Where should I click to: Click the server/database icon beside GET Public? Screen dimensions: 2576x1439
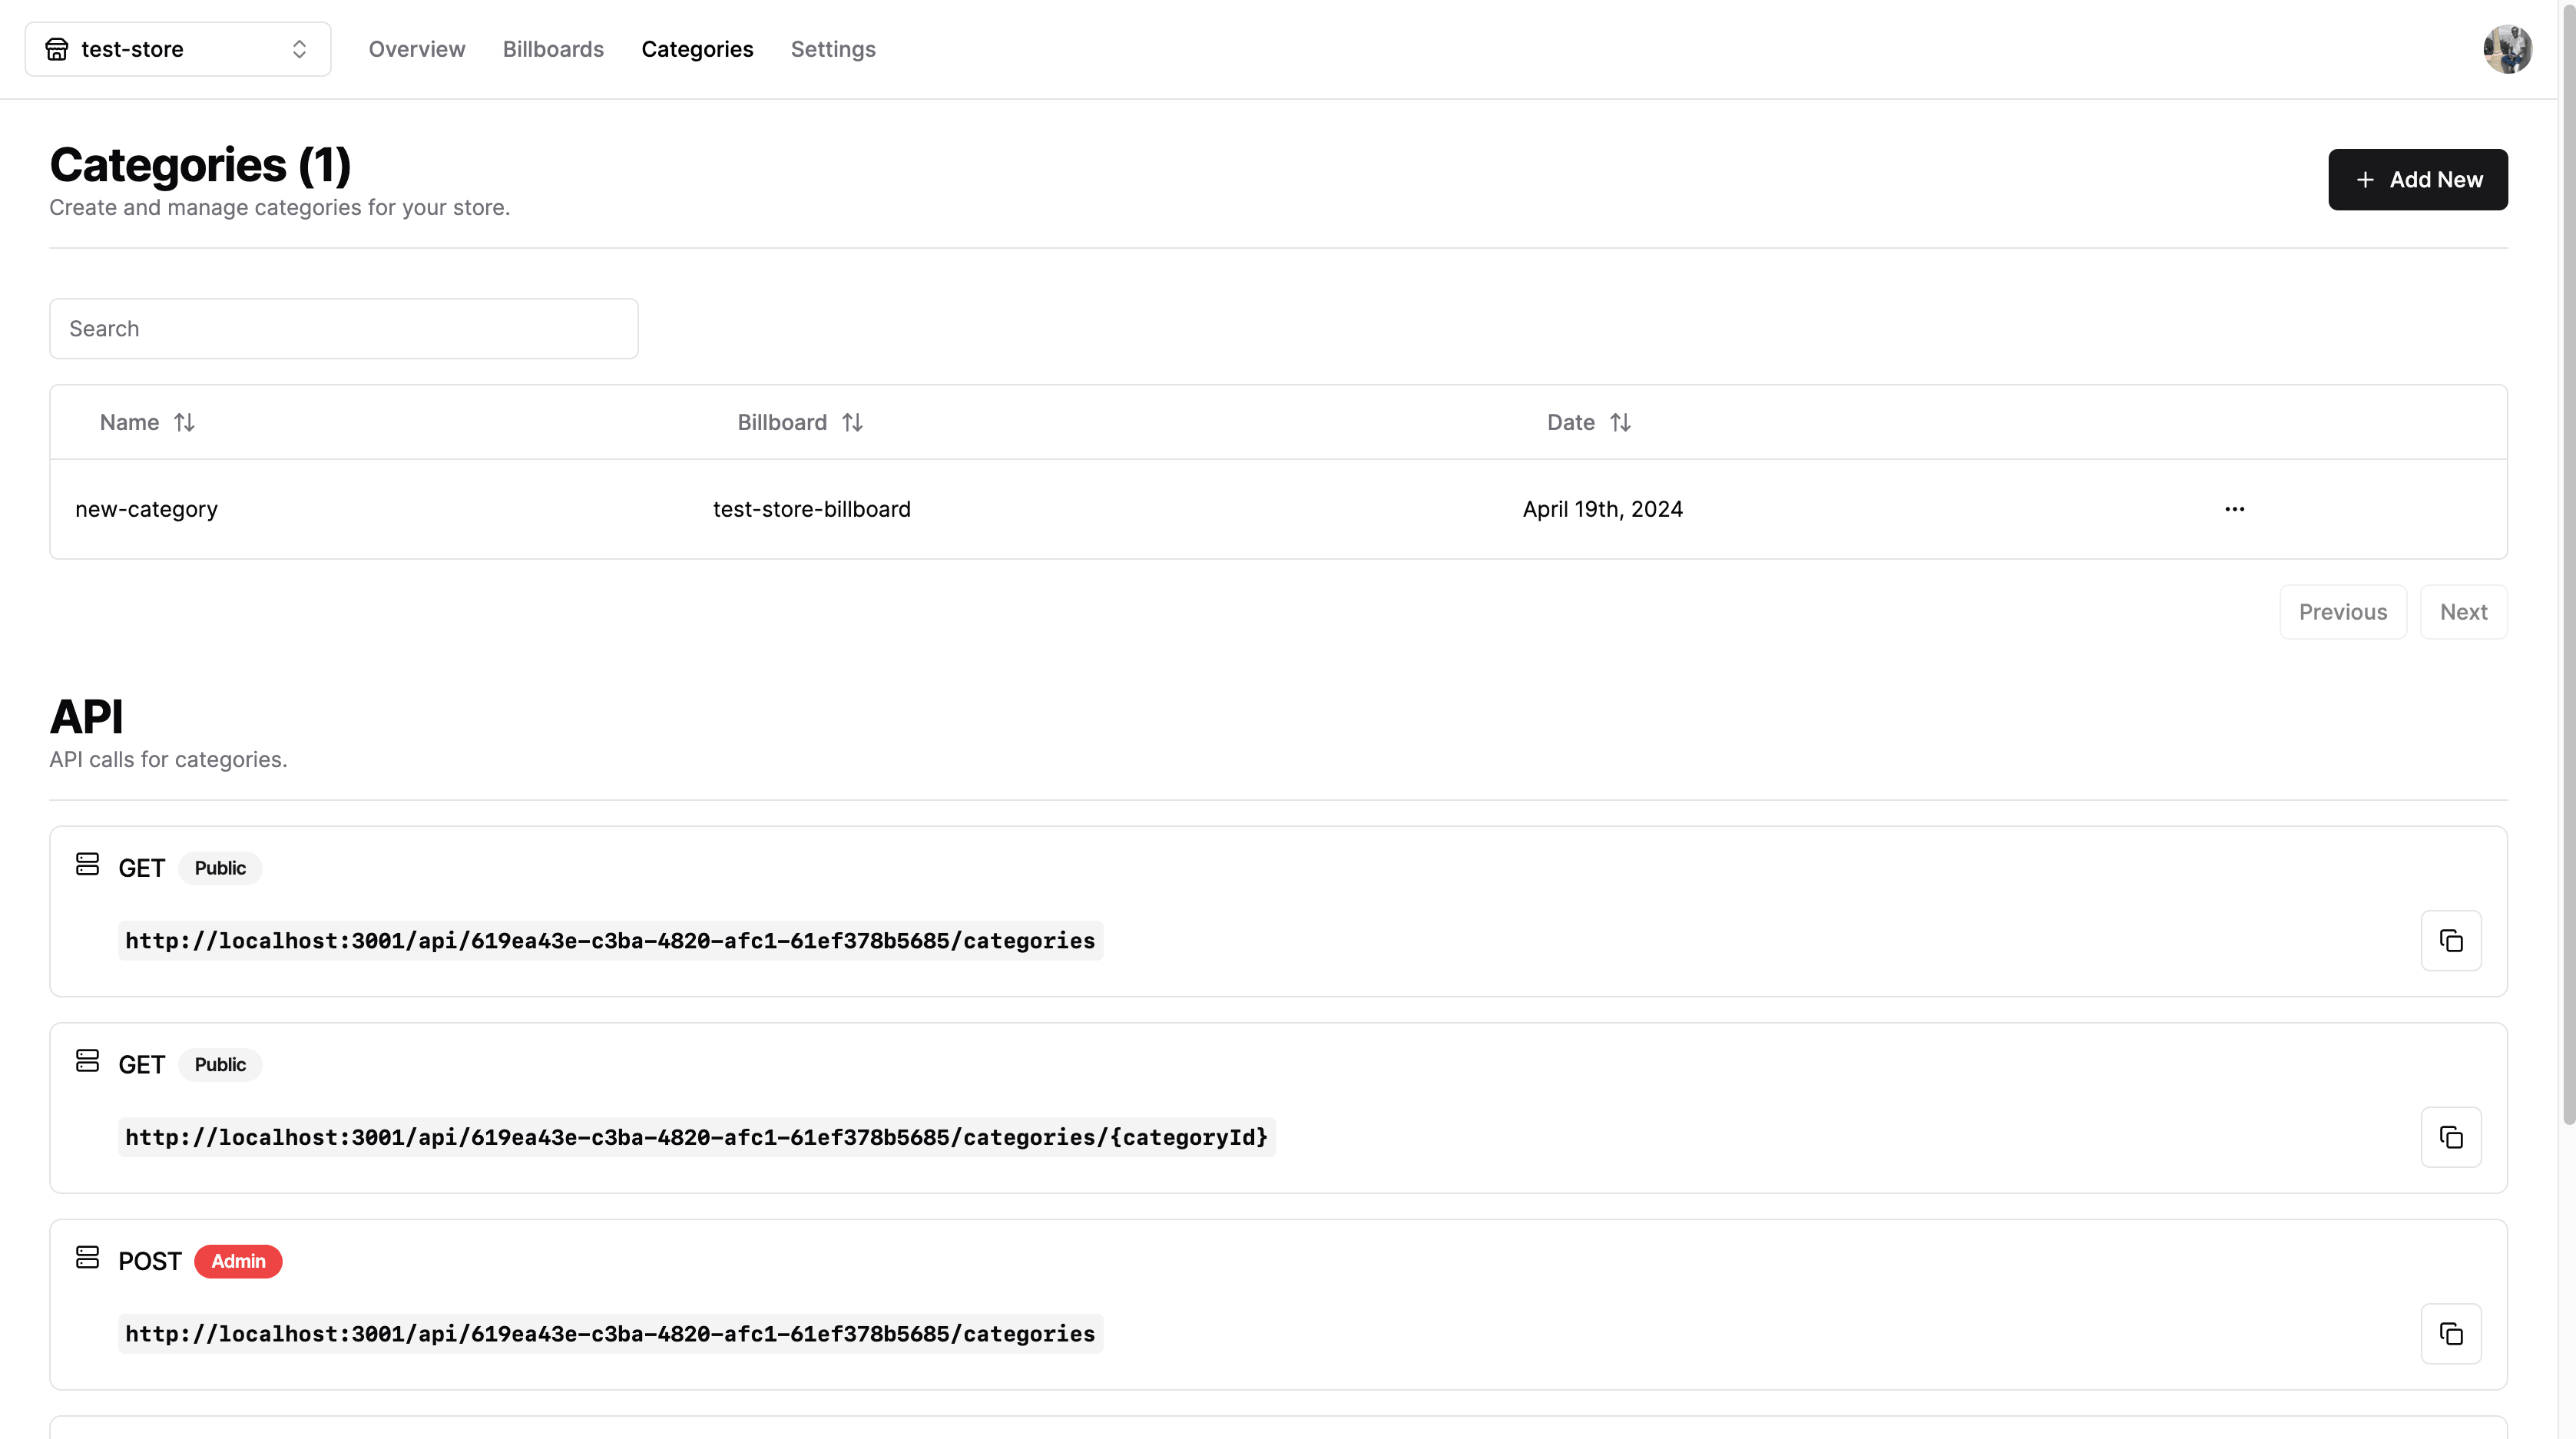pos(85,866)
